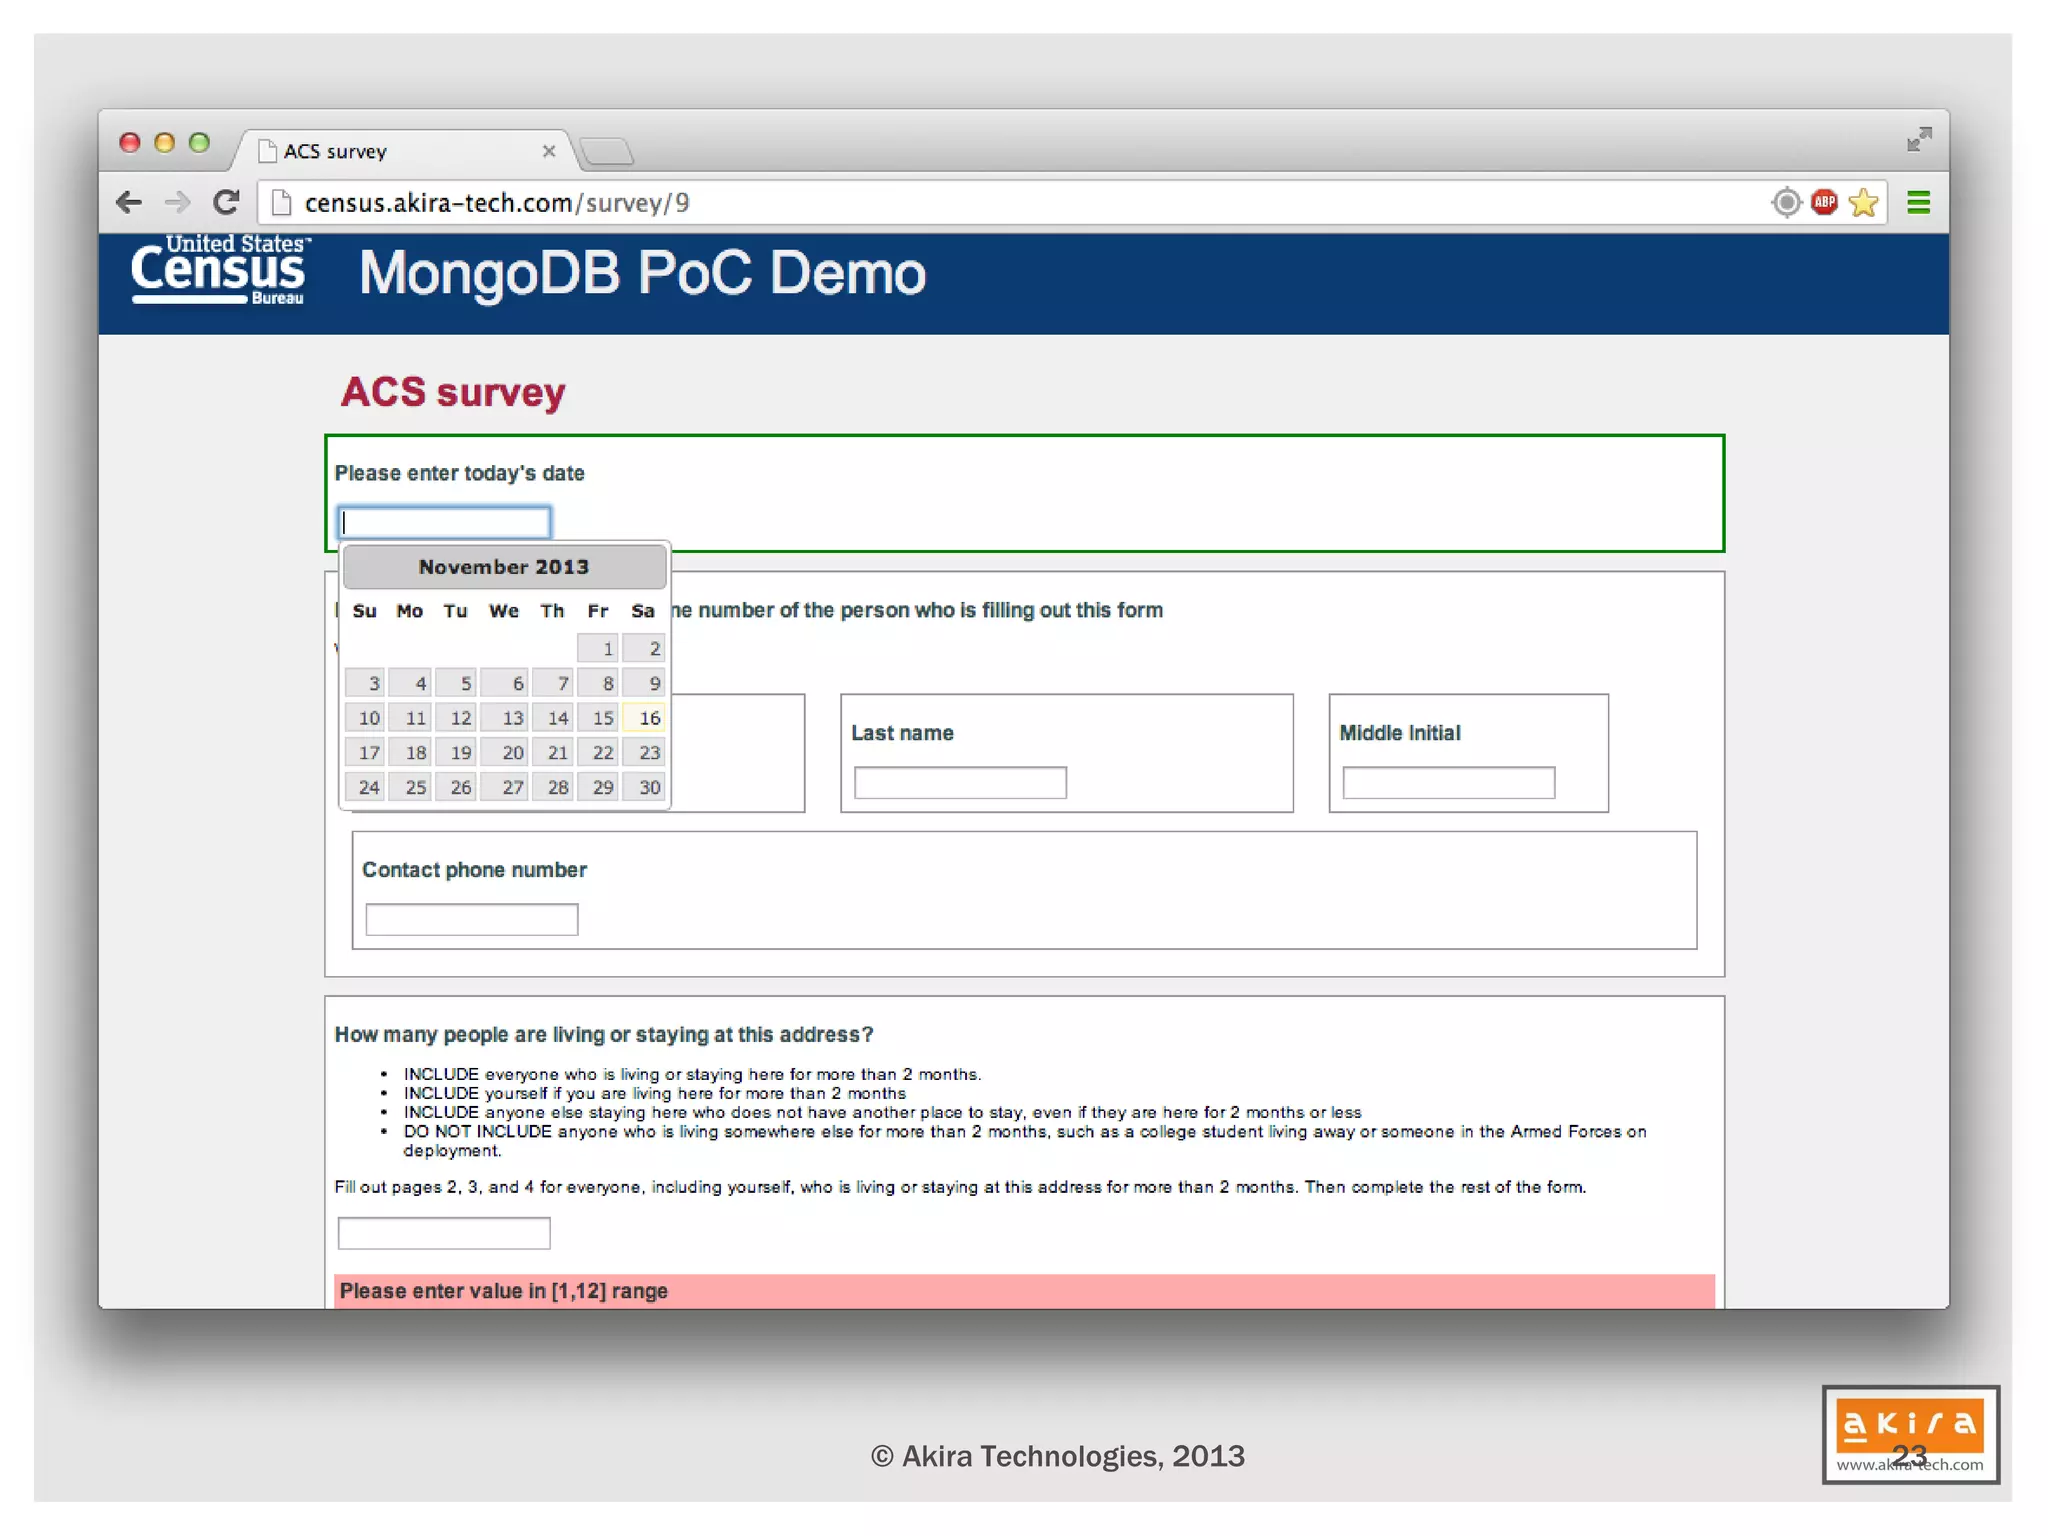Select November 1 in the datepicker
Image resolution: width=2048 pixels, height=1536 pixels.
pyautogui.click(x=599, y=649)
